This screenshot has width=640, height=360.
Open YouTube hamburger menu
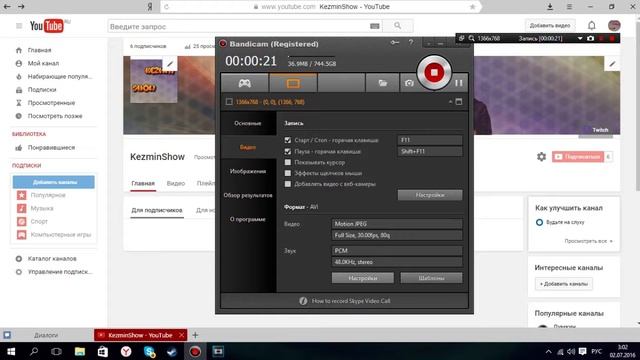coord(19,26)
